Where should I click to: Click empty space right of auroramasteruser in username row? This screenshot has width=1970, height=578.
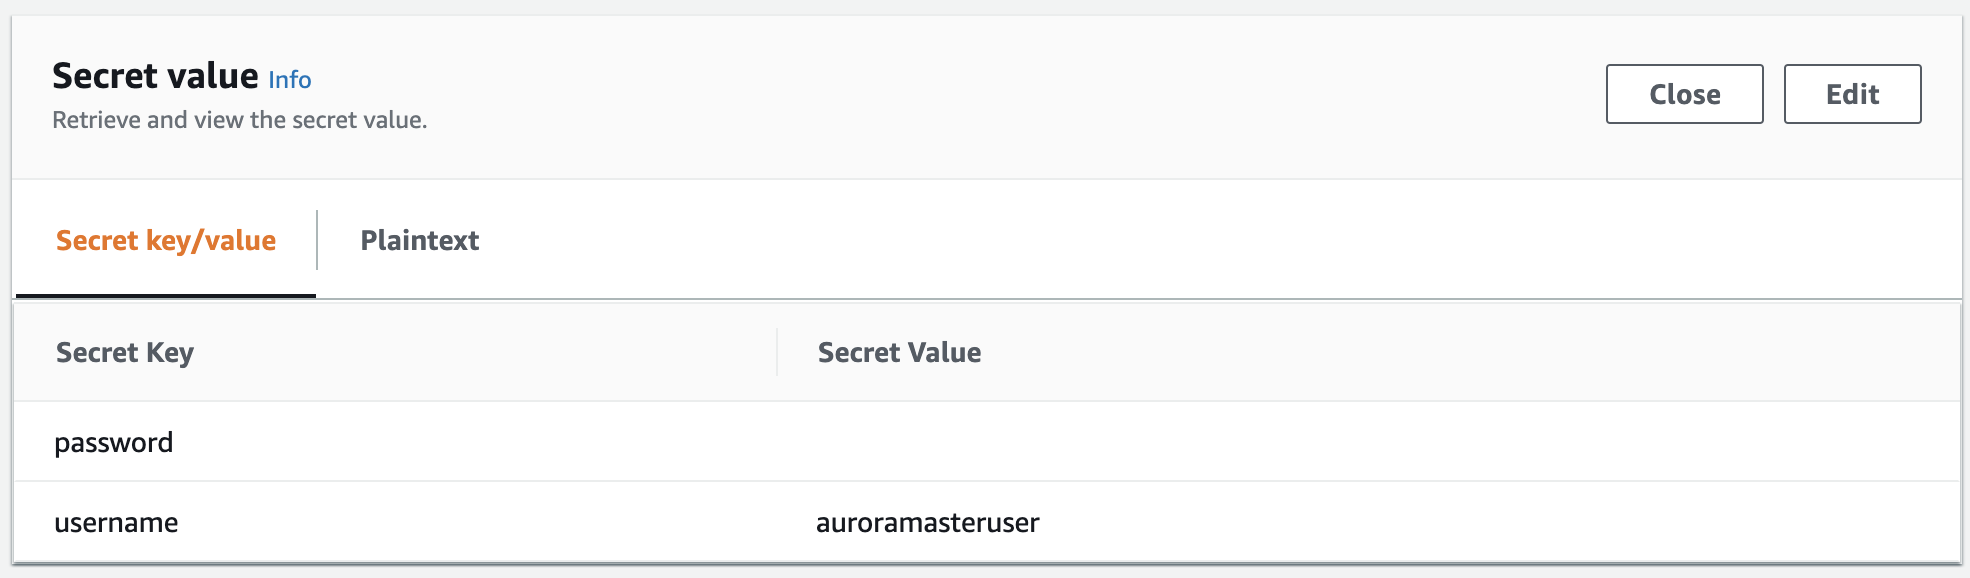click(1500, 522)
